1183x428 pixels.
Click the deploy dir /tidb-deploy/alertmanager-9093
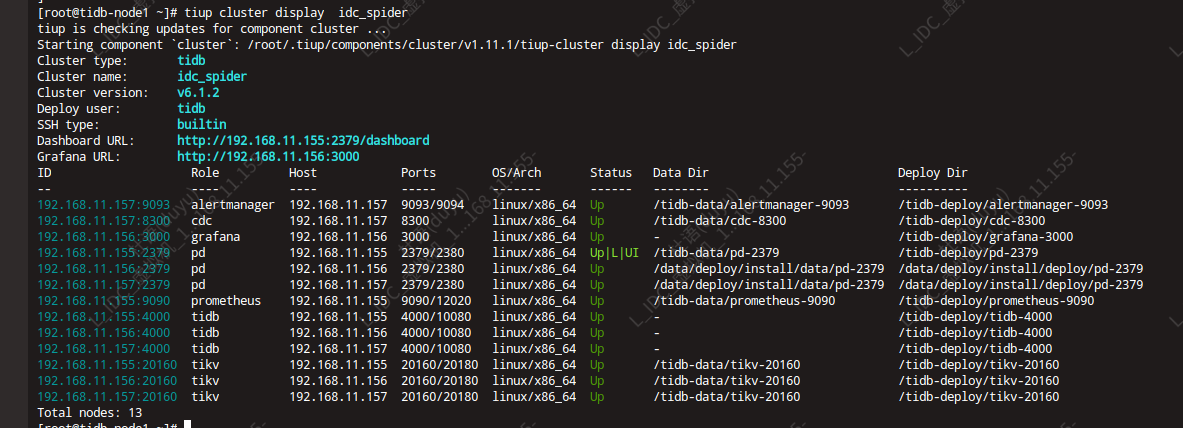1003,205
